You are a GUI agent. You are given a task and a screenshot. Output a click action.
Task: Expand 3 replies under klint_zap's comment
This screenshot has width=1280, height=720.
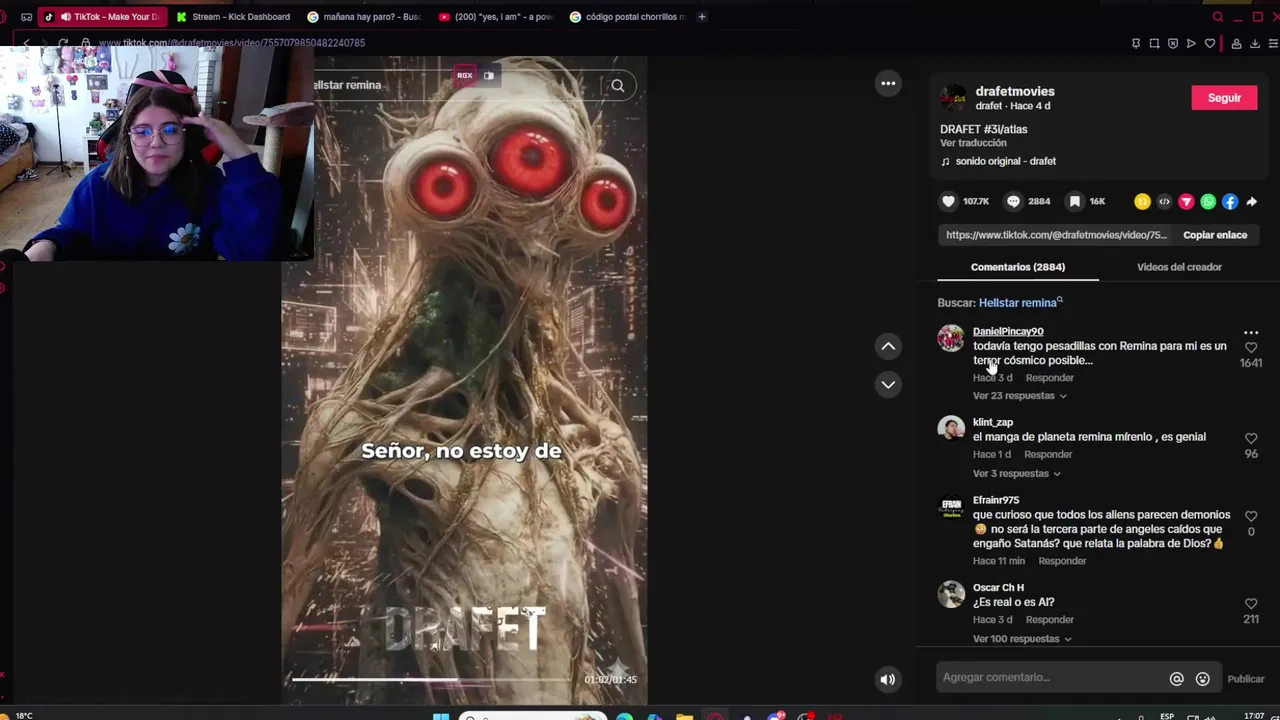[x=1016, y=474]
